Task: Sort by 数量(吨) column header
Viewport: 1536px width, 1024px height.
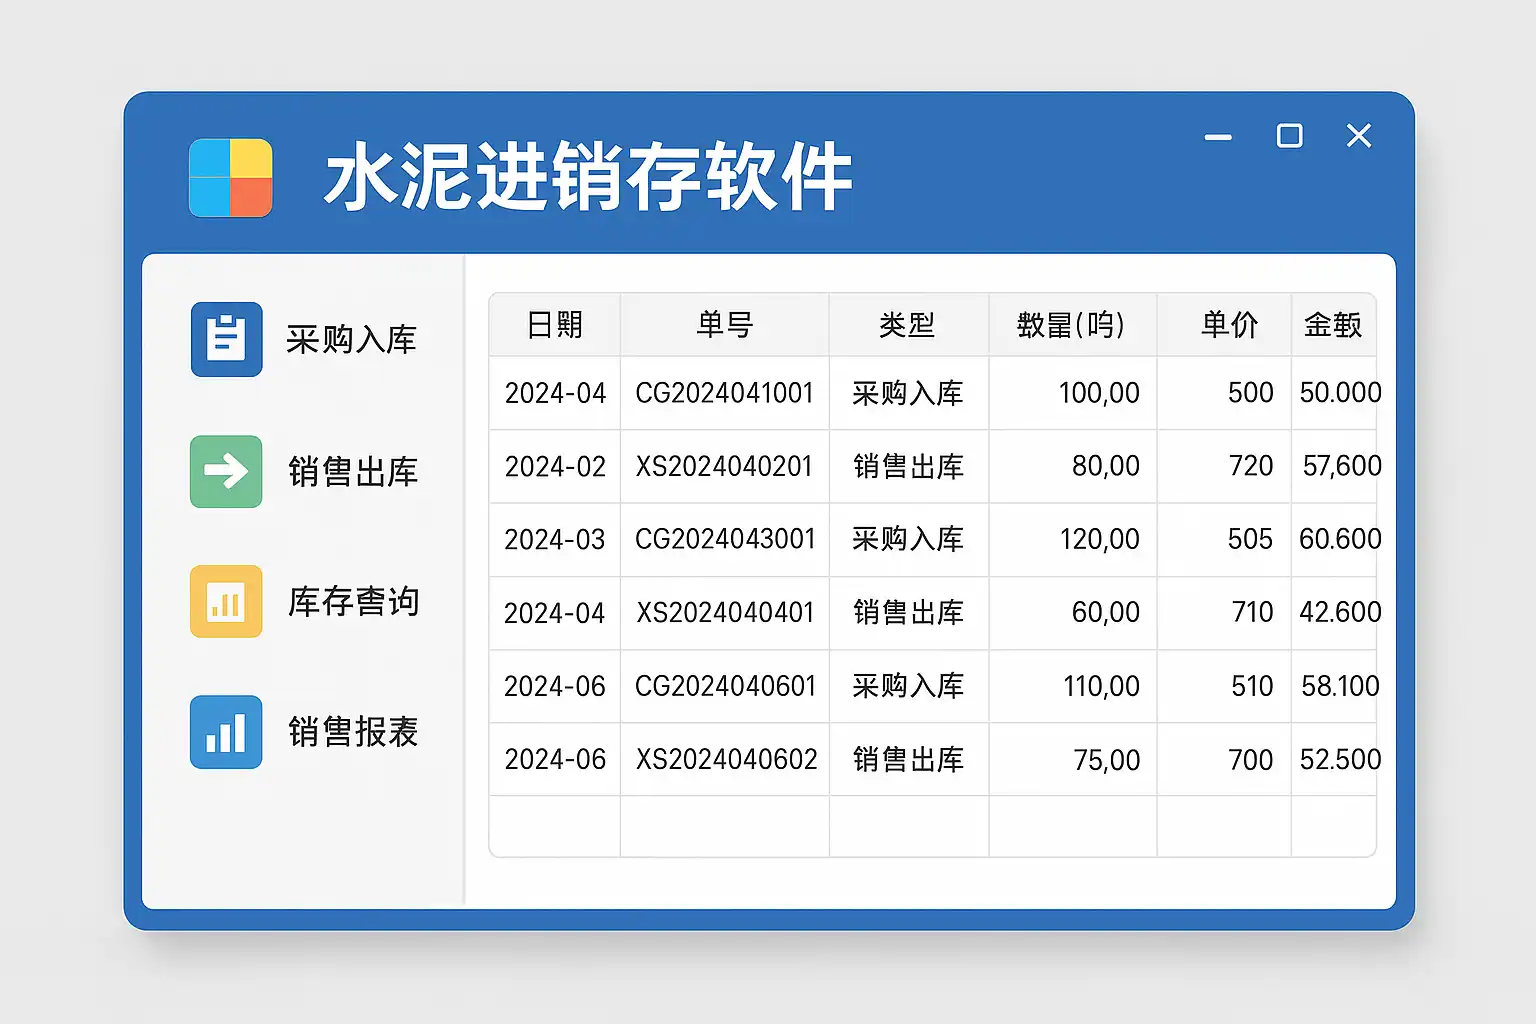Action: tap(1071, 325)
